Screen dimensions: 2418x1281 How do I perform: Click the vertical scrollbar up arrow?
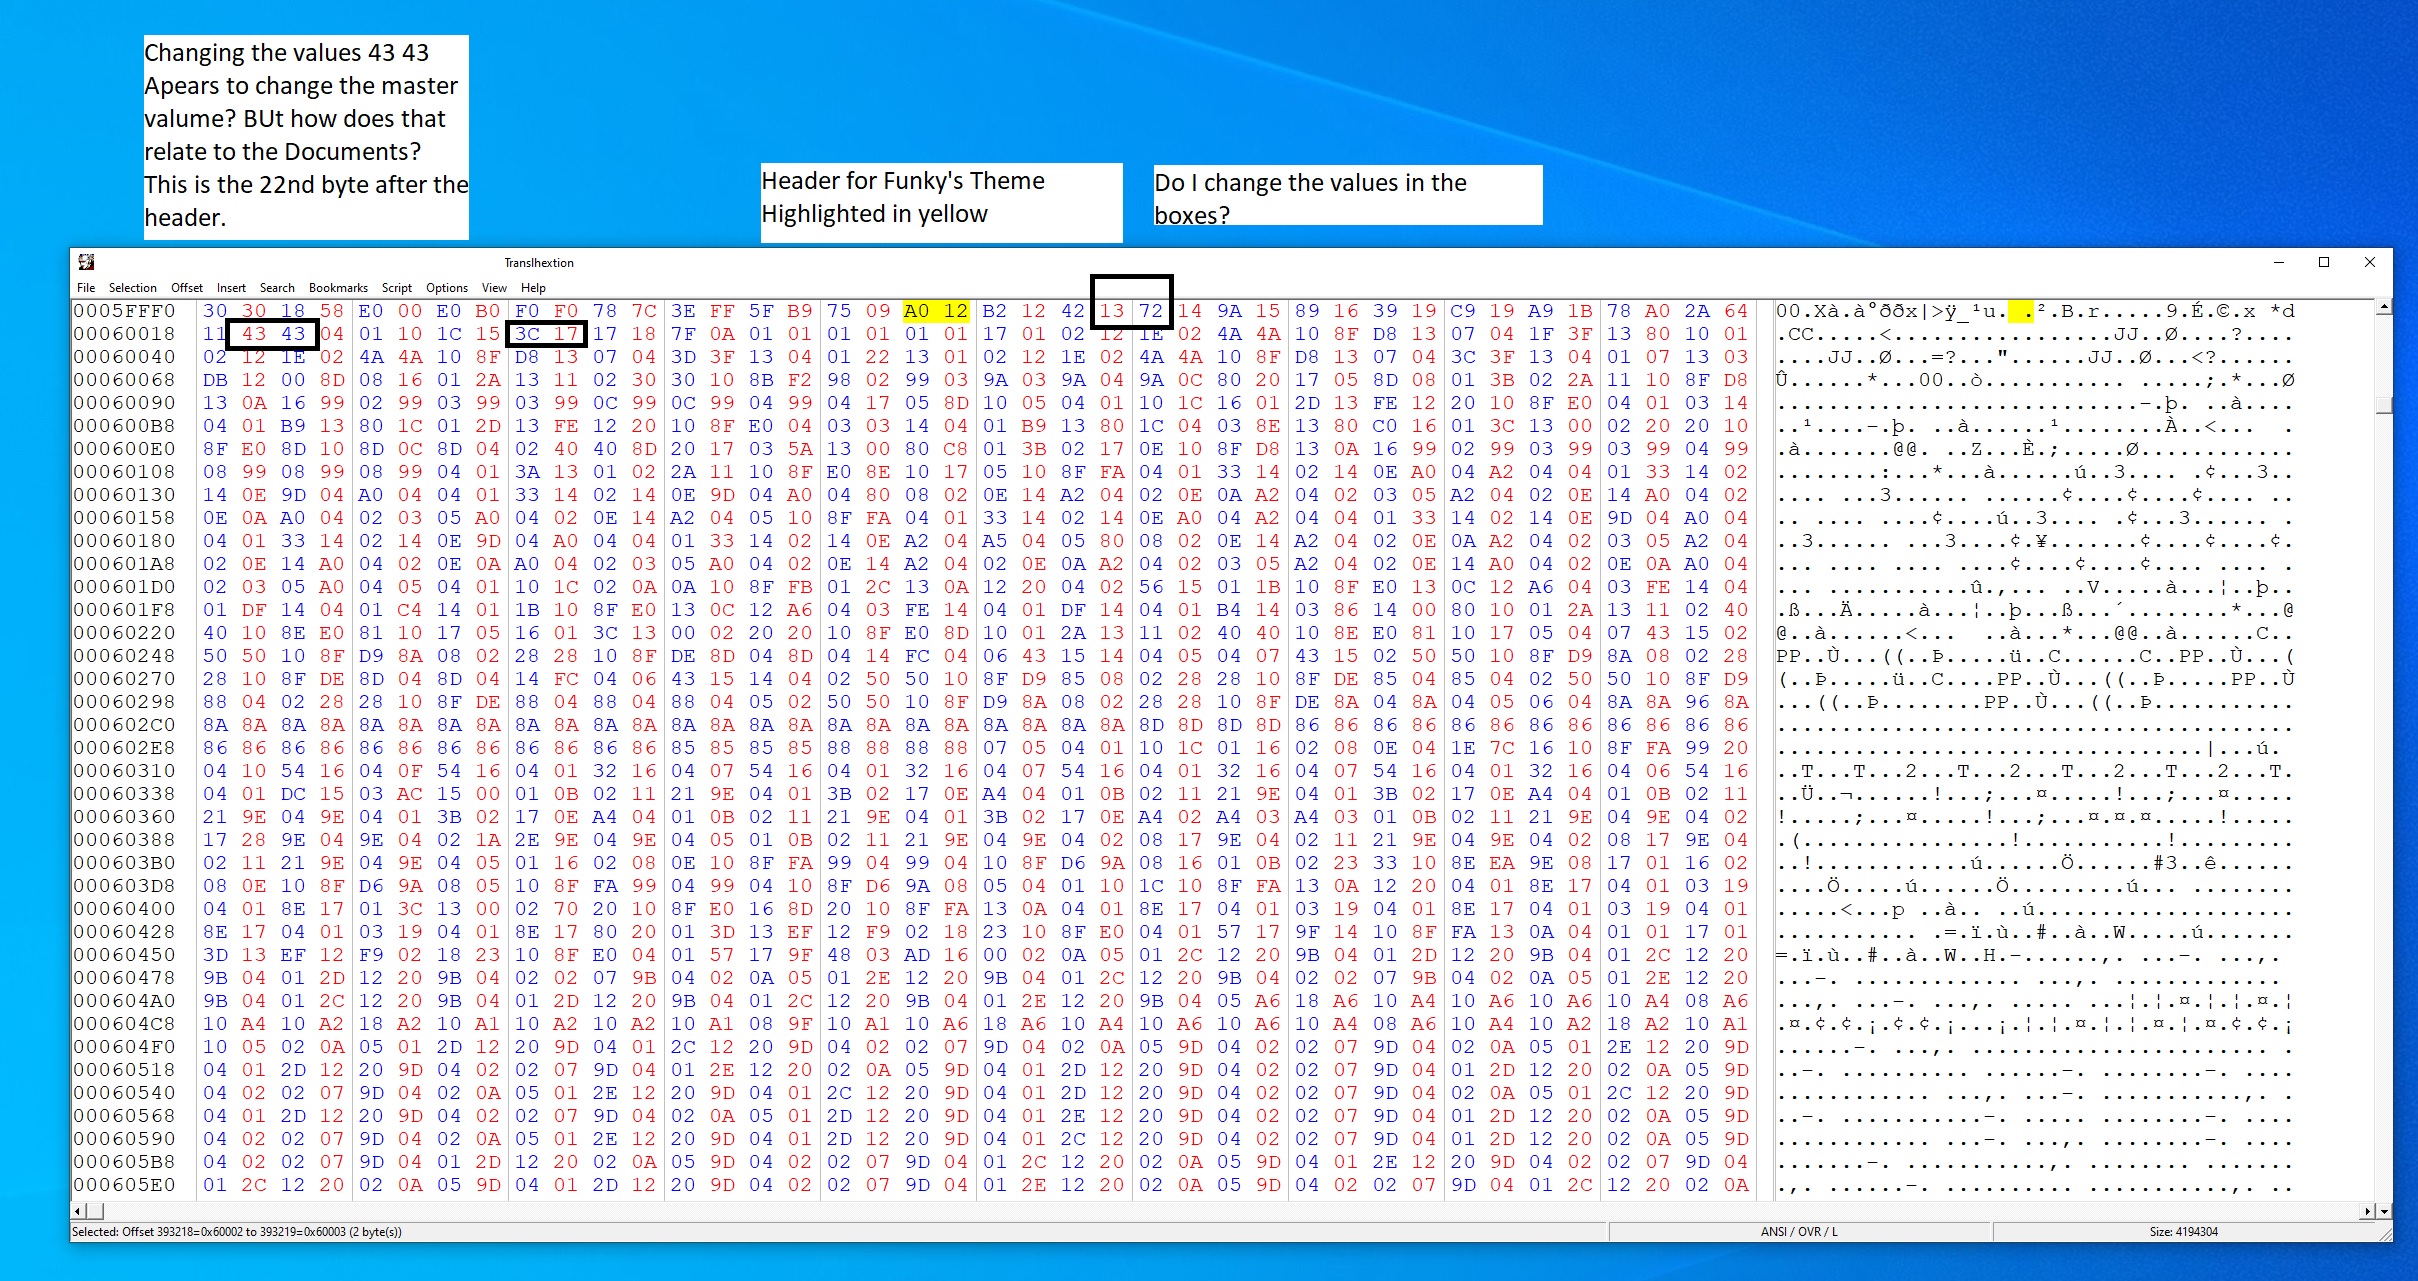[2384, 307]
